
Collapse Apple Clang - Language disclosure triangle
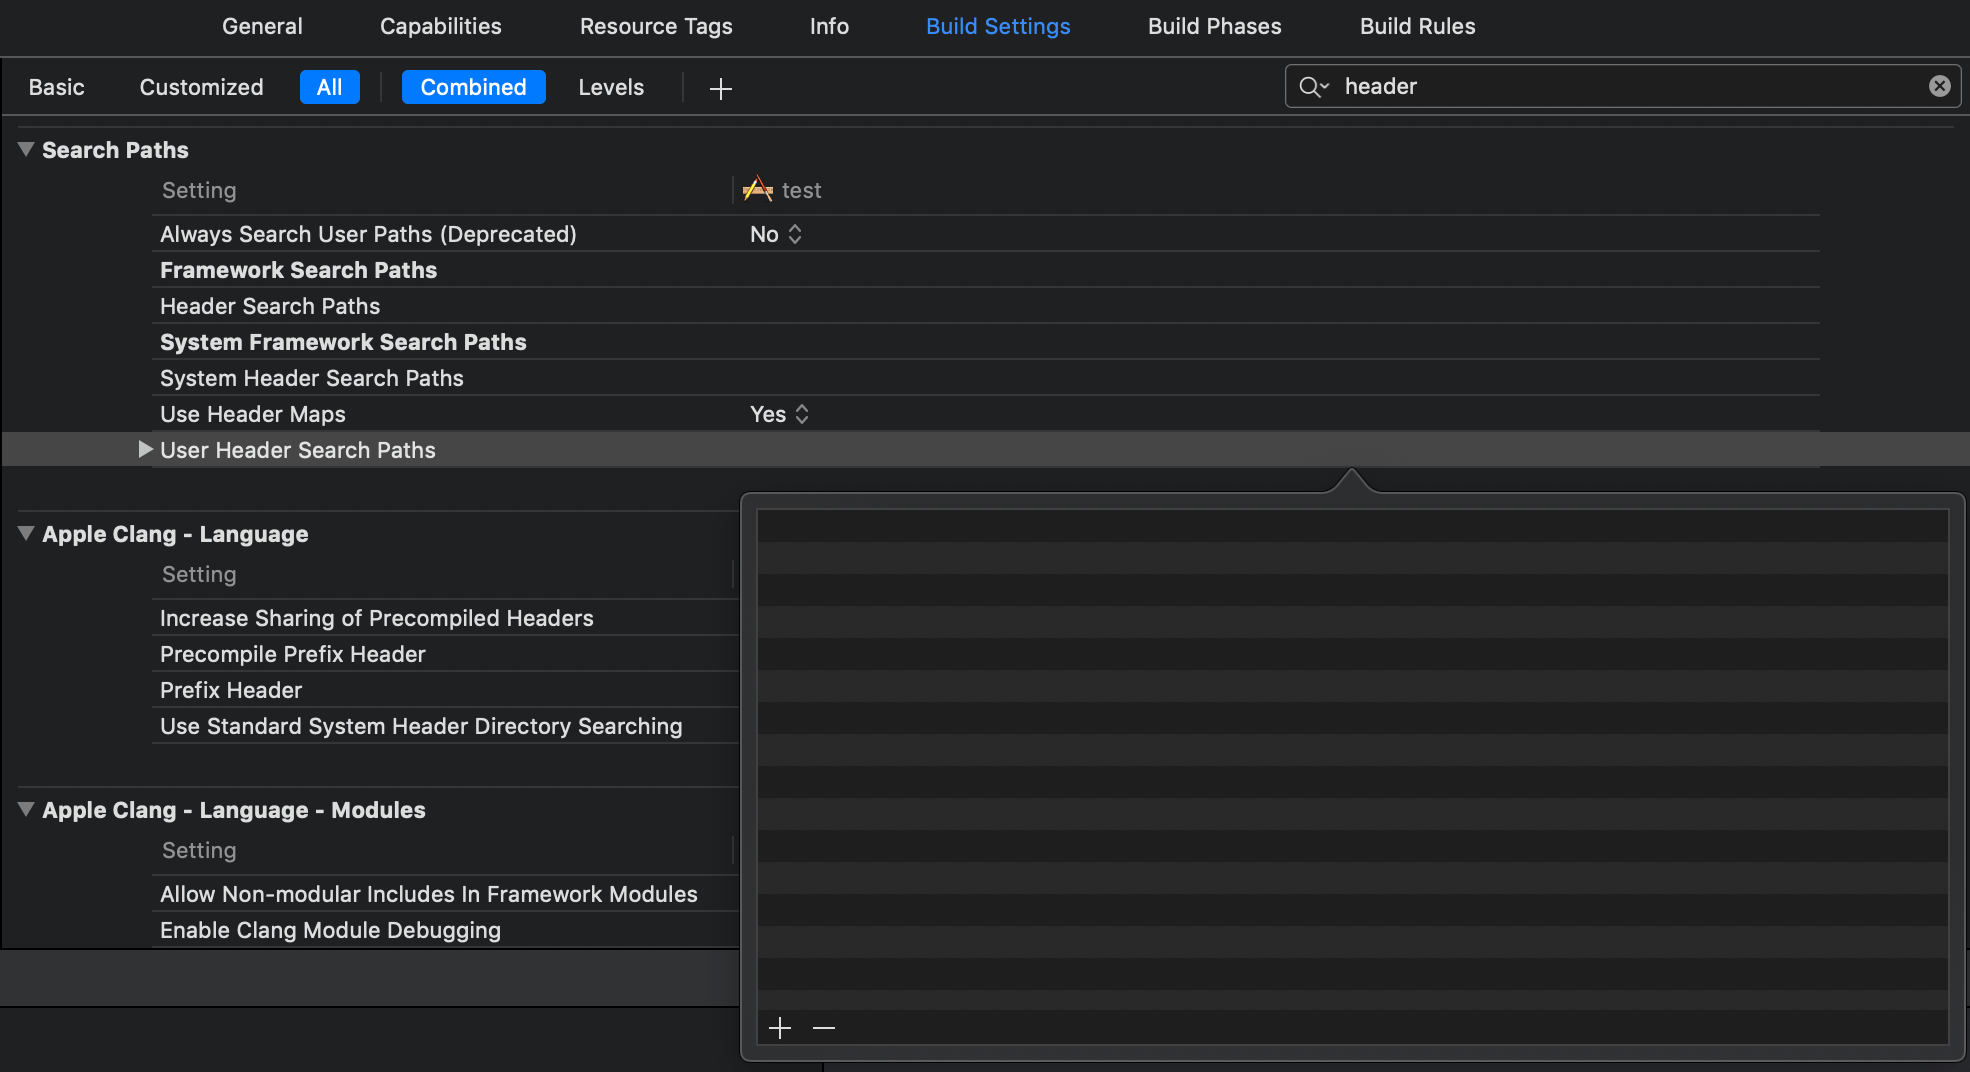(x=26, y=533)
